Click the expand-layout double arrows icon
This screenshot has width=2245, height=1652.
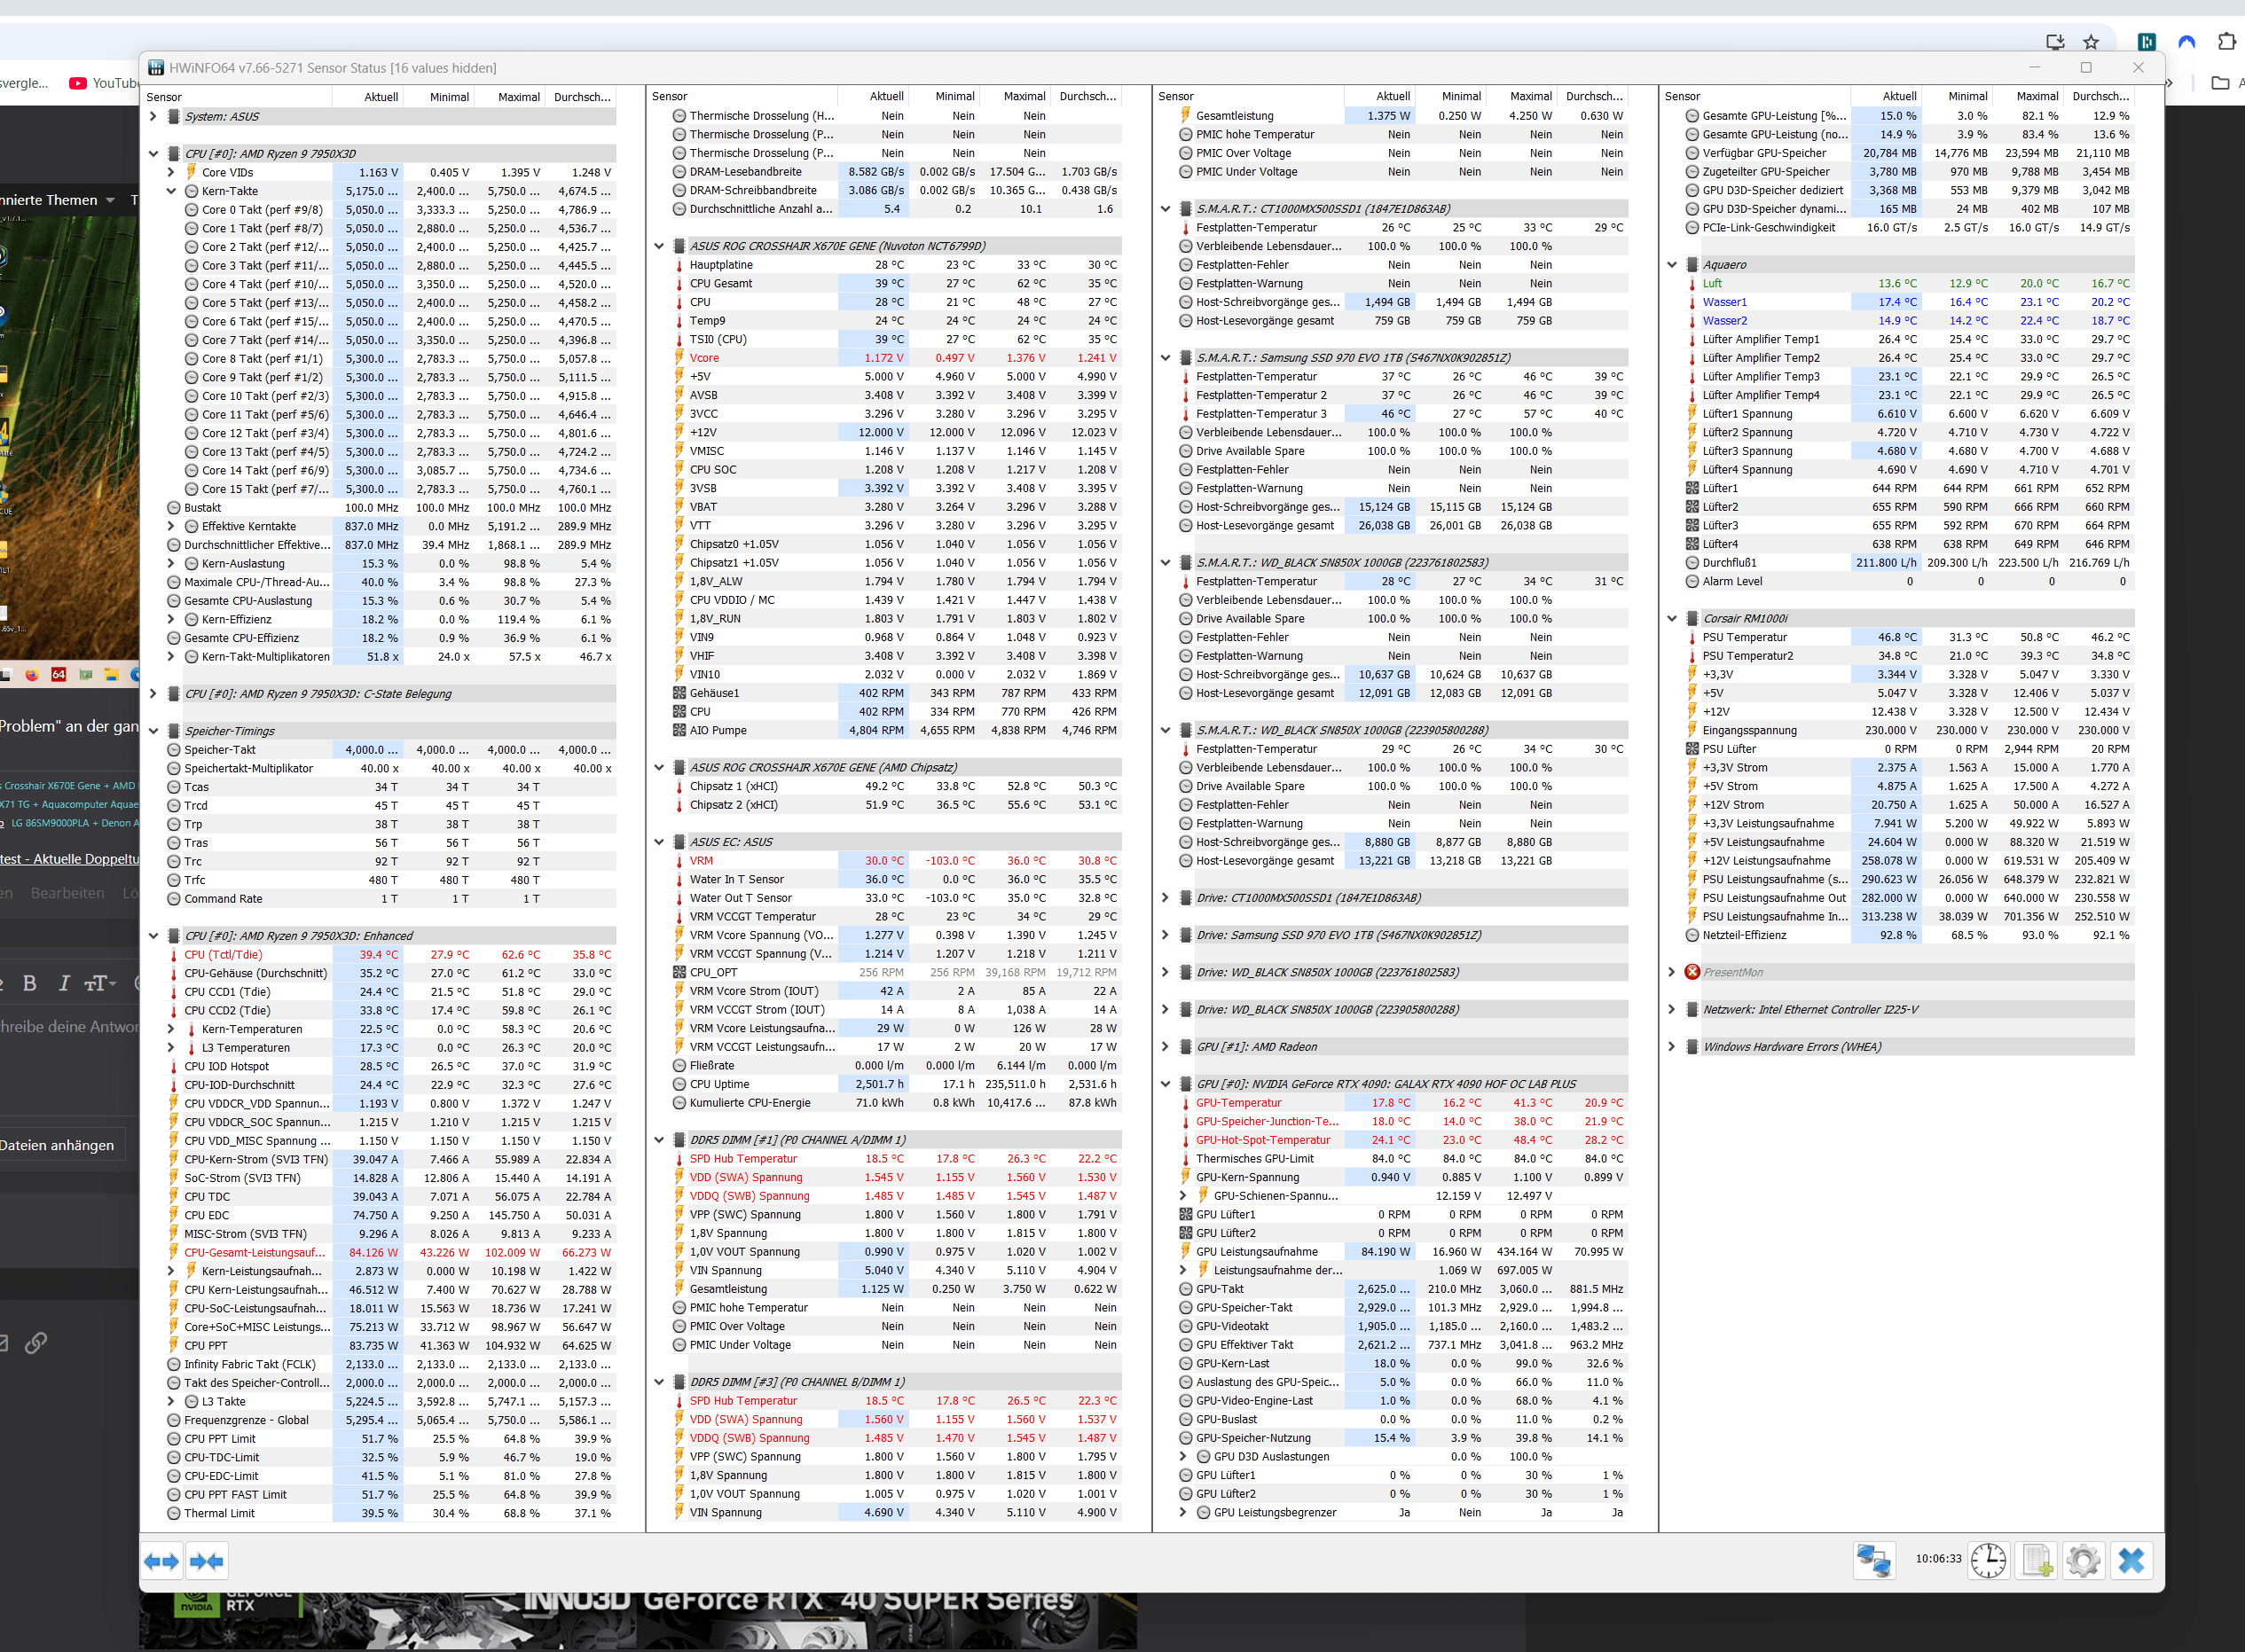[162, 1561]
